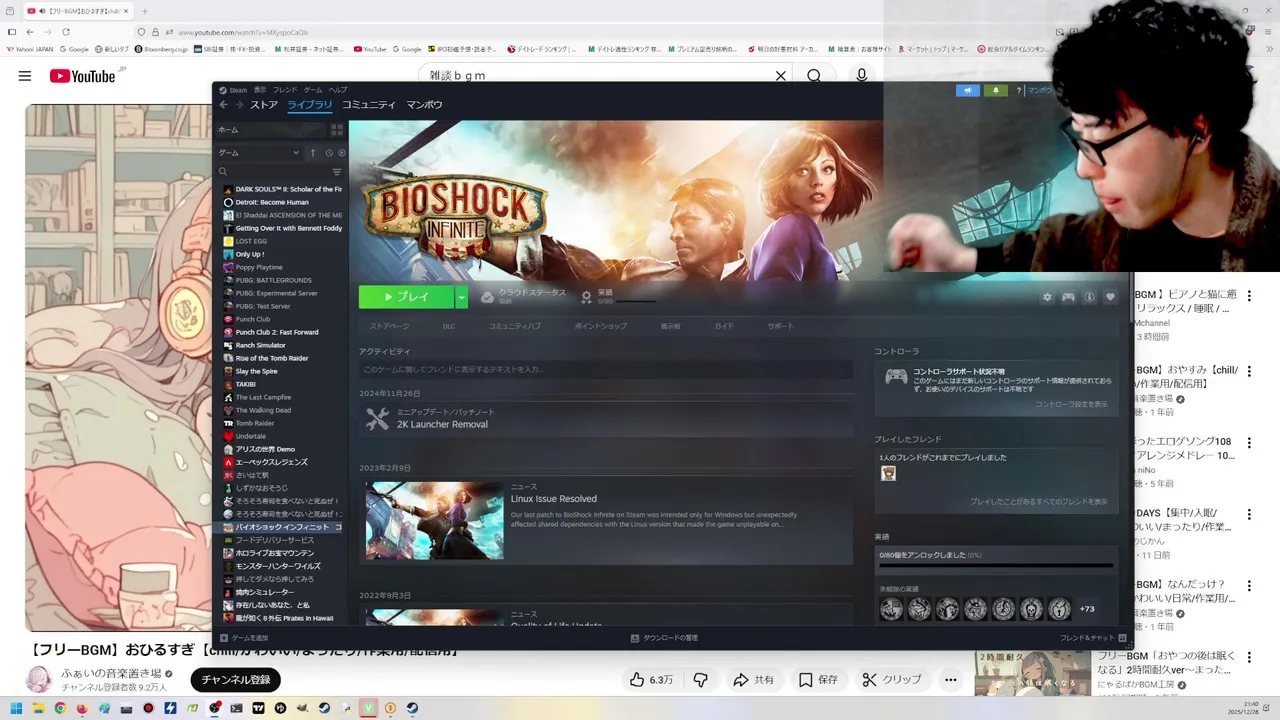Viewport: 1280px width, 720px height.
Task: Click the activity text input field
Action: pyautogui.click(x=607, y=370)
